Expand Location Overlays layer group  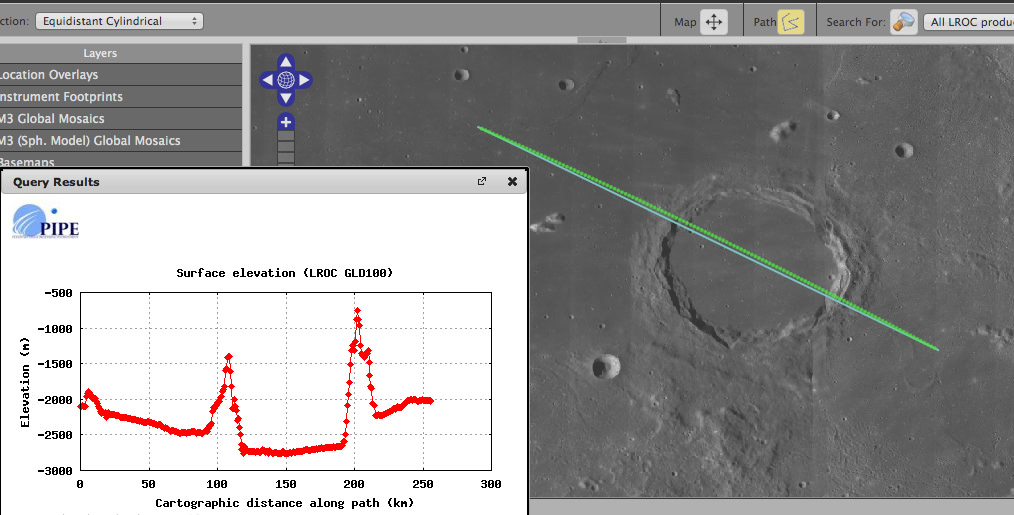click(120, 75)
